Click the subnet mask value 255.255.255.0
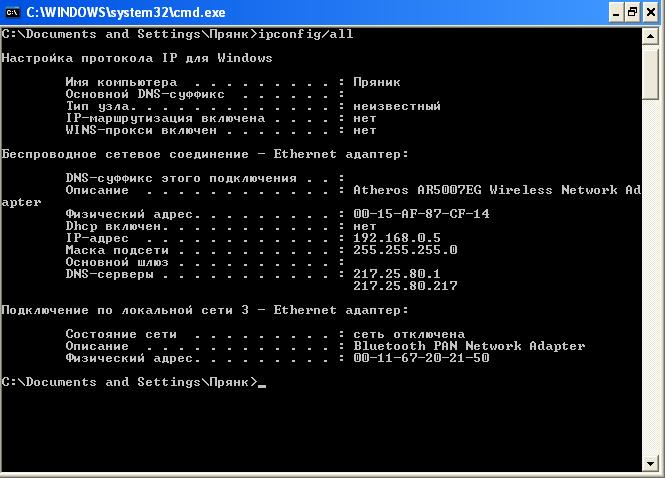665x478 pixels. 405,250
